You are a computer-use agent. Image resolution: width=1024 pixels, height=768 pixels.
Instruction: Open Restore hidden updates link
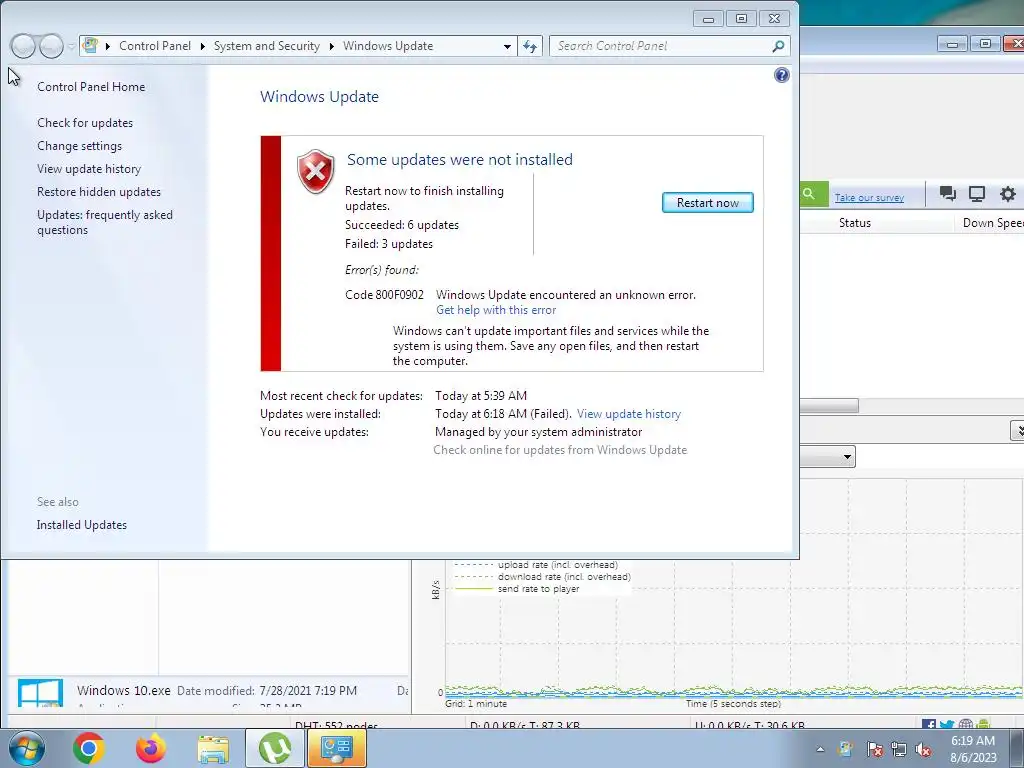point(99,191)
